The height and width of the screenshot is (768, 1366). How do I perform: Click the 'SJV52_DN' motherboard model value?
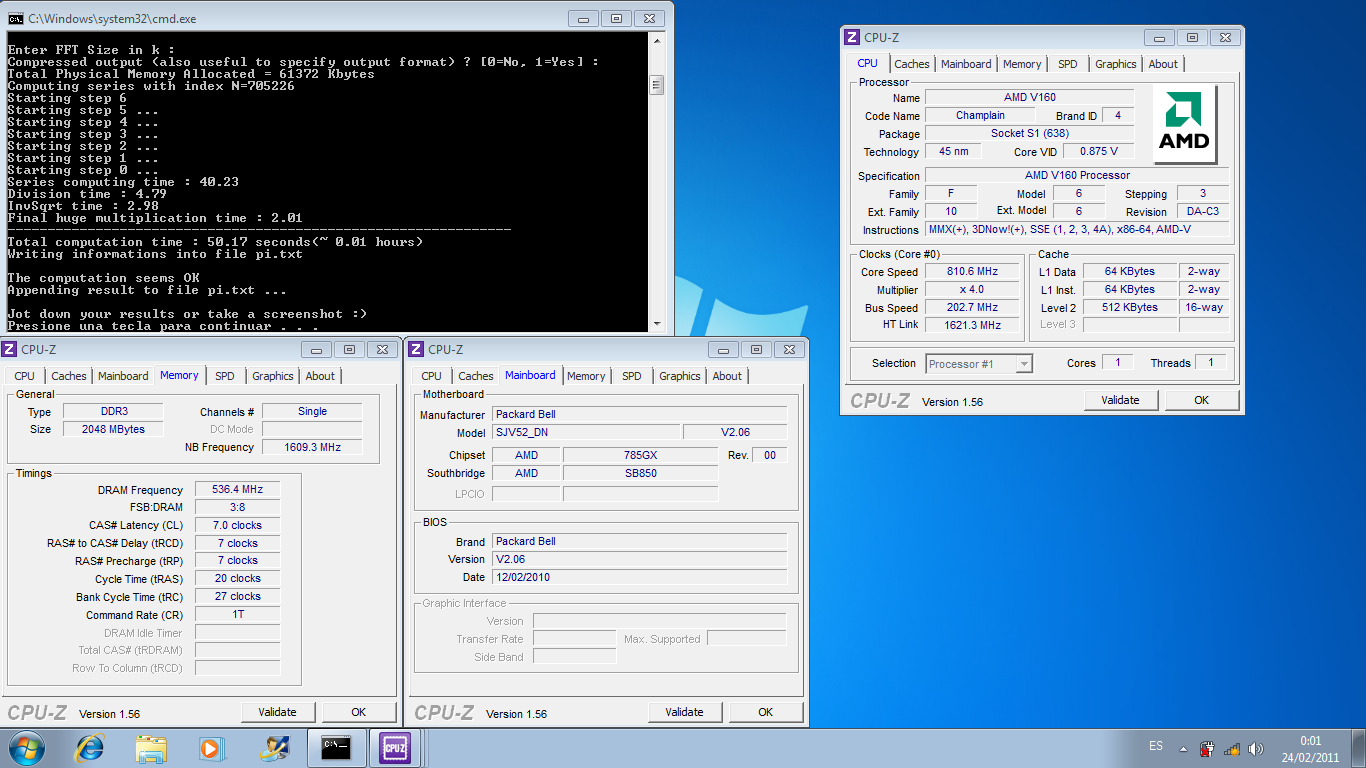click(584, 432)
